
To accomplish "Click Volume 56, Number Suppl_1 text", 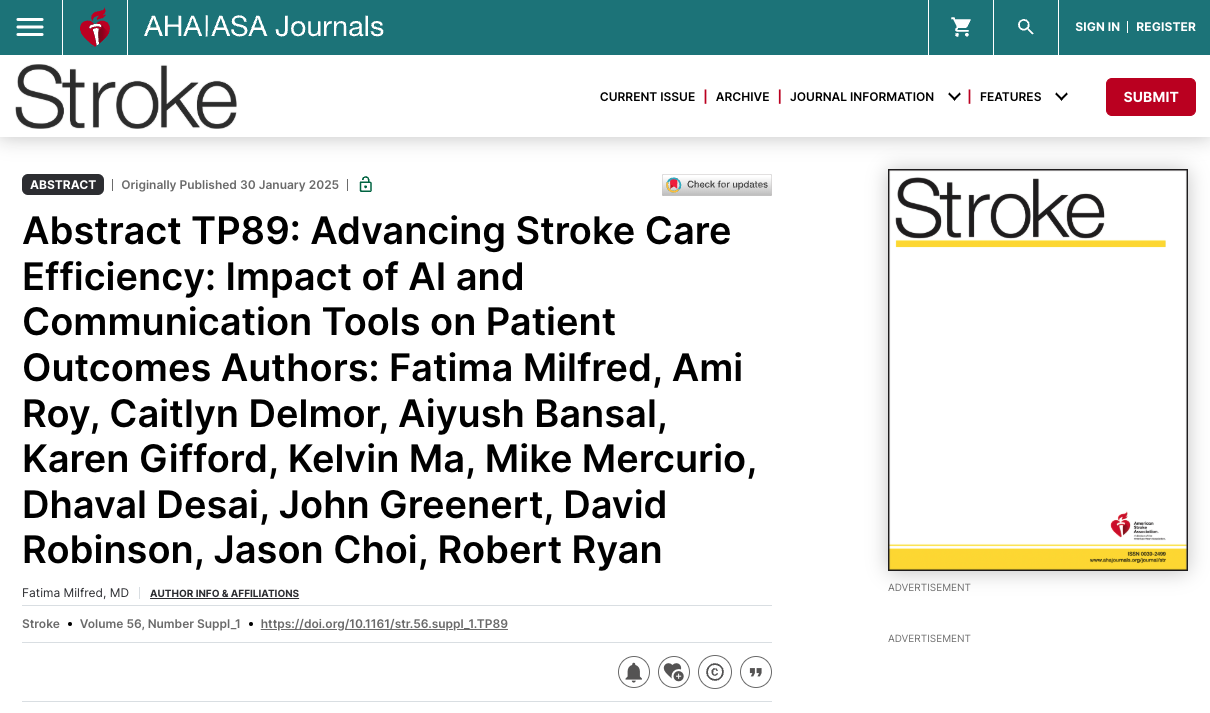I will (160, 624).
